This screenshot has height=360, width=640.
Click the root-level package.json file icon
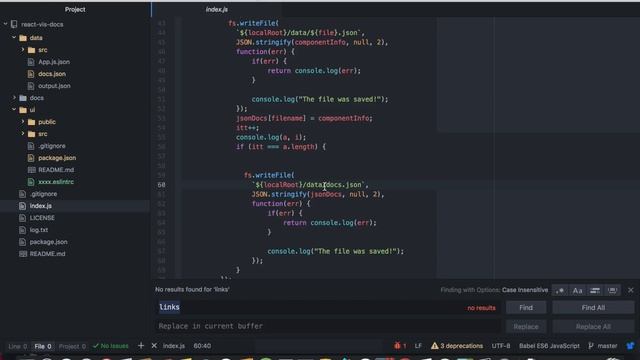pyautogui.click(x=22, y=242)
